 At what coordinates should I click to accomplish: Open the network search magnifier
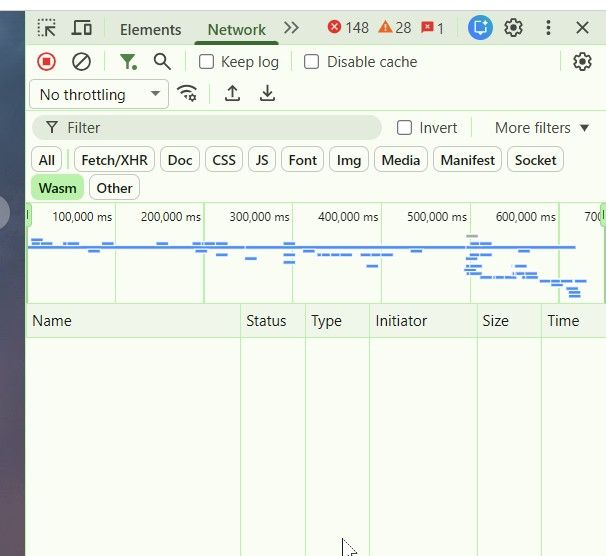pos(162,62)
